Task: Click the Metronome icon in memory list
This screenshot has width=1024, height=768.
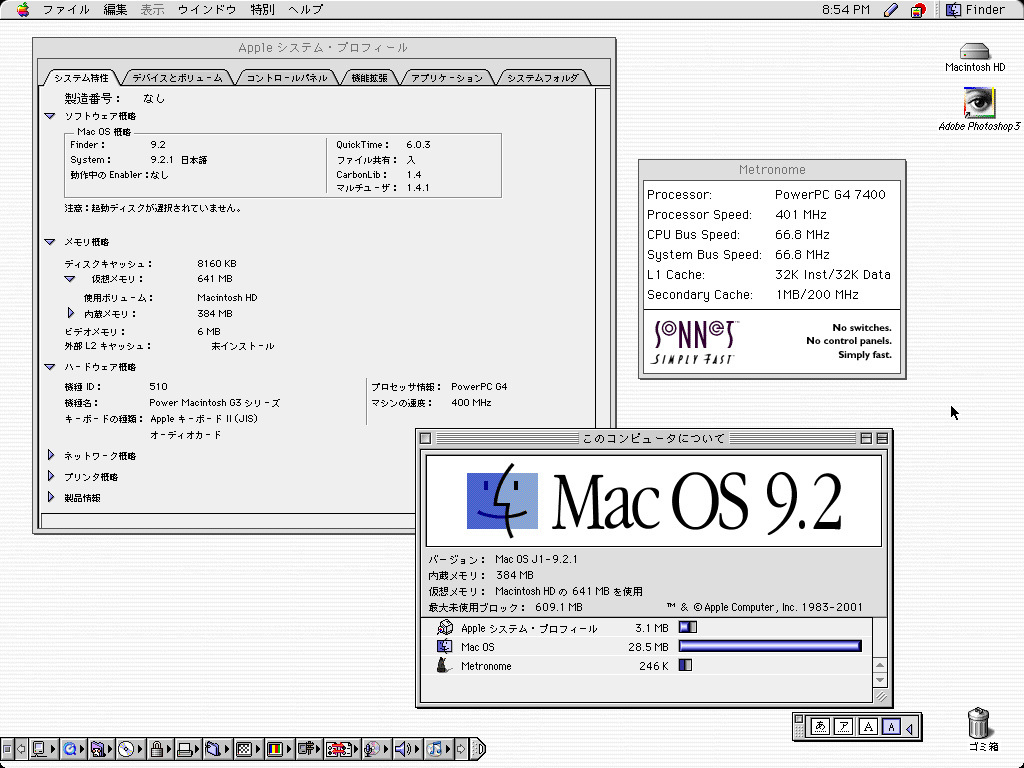Action: pos(445,665)
